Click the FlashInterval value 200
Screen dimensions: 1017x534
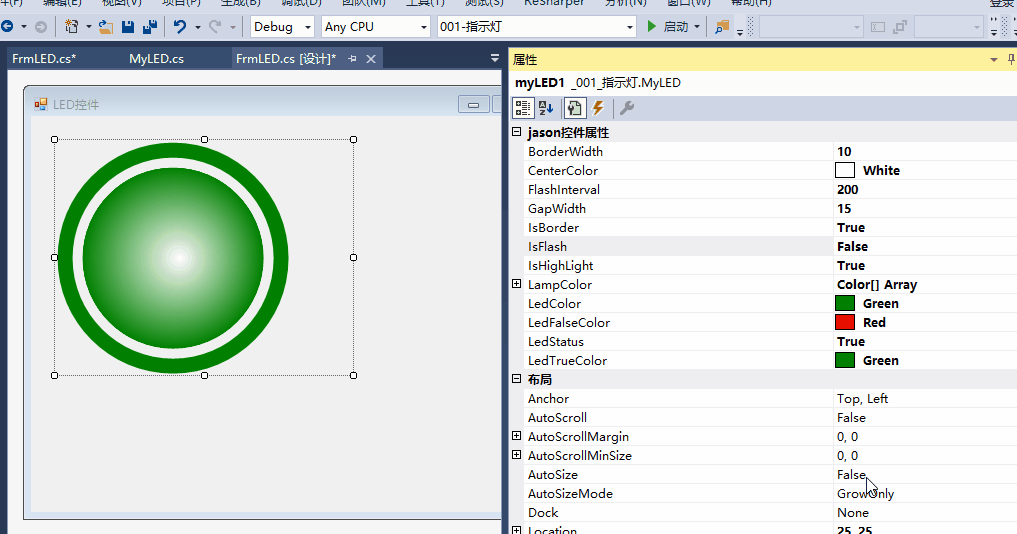coord(847,189)
